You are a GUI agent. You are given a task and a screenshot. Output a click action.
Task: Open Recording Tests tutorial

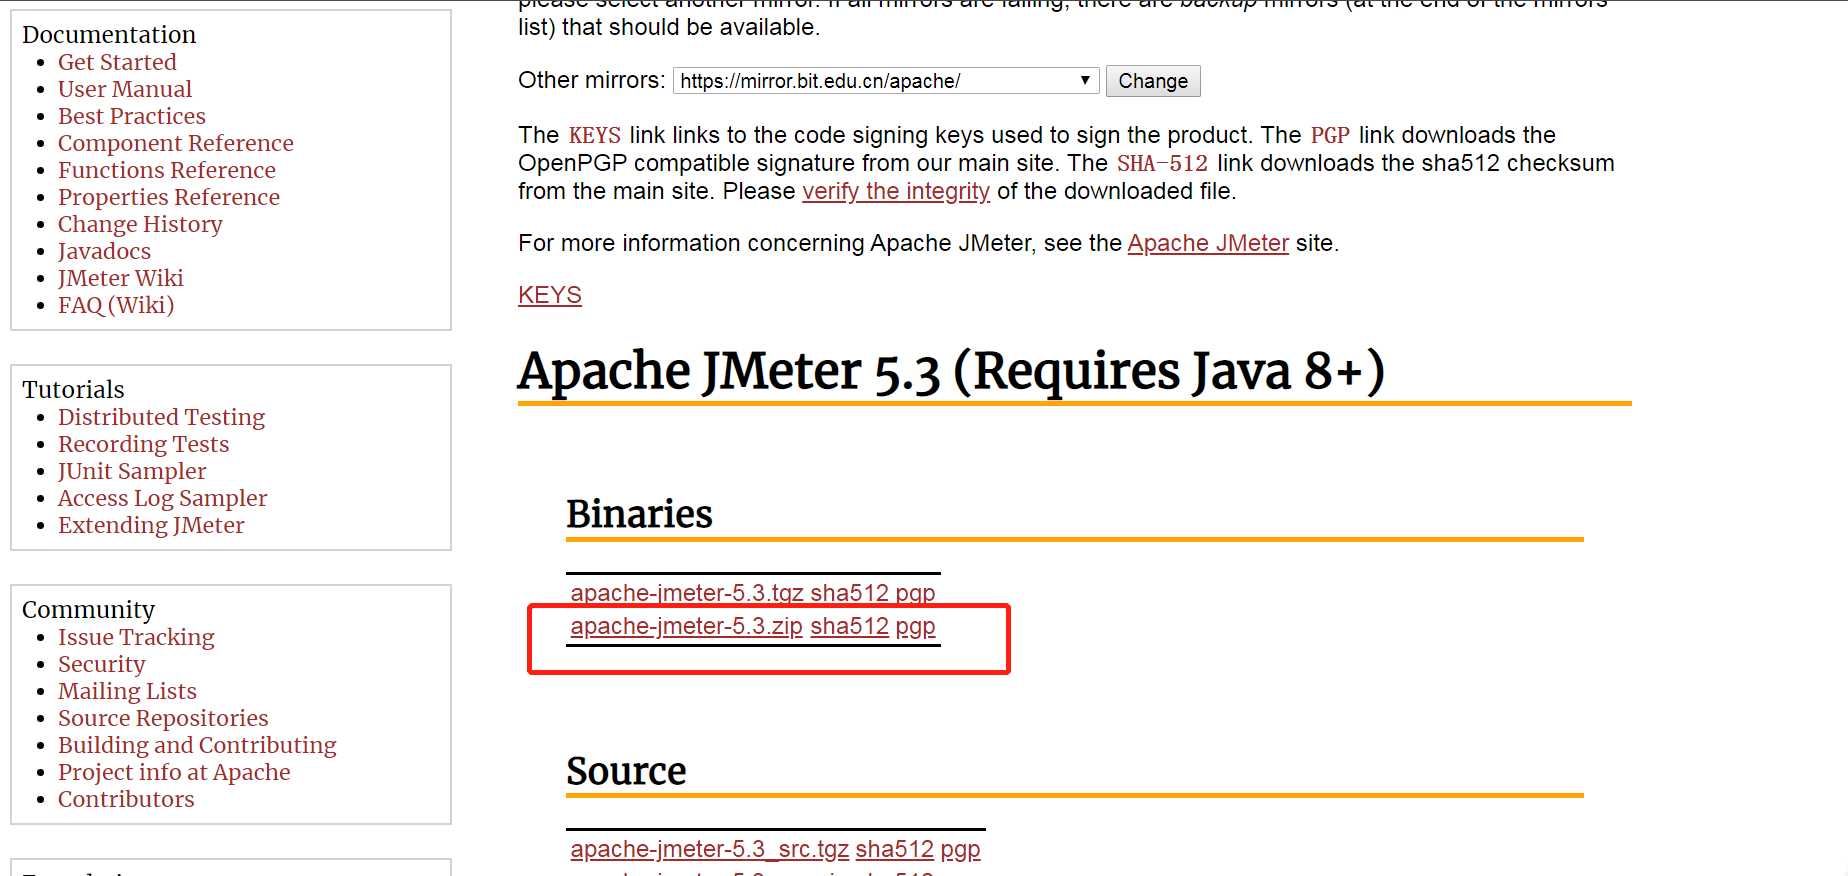click(x=143, y=444)
